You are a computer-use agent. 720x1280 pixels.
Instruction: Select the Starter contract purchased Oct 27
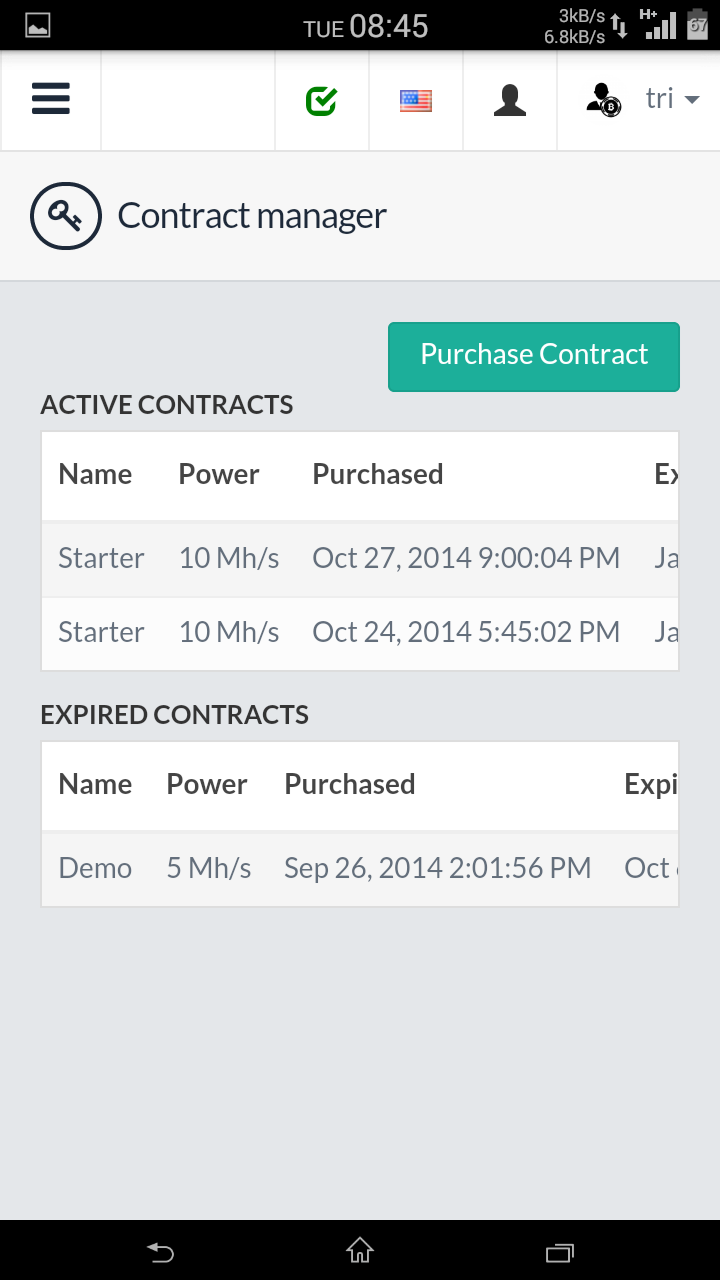coord(360,558)
